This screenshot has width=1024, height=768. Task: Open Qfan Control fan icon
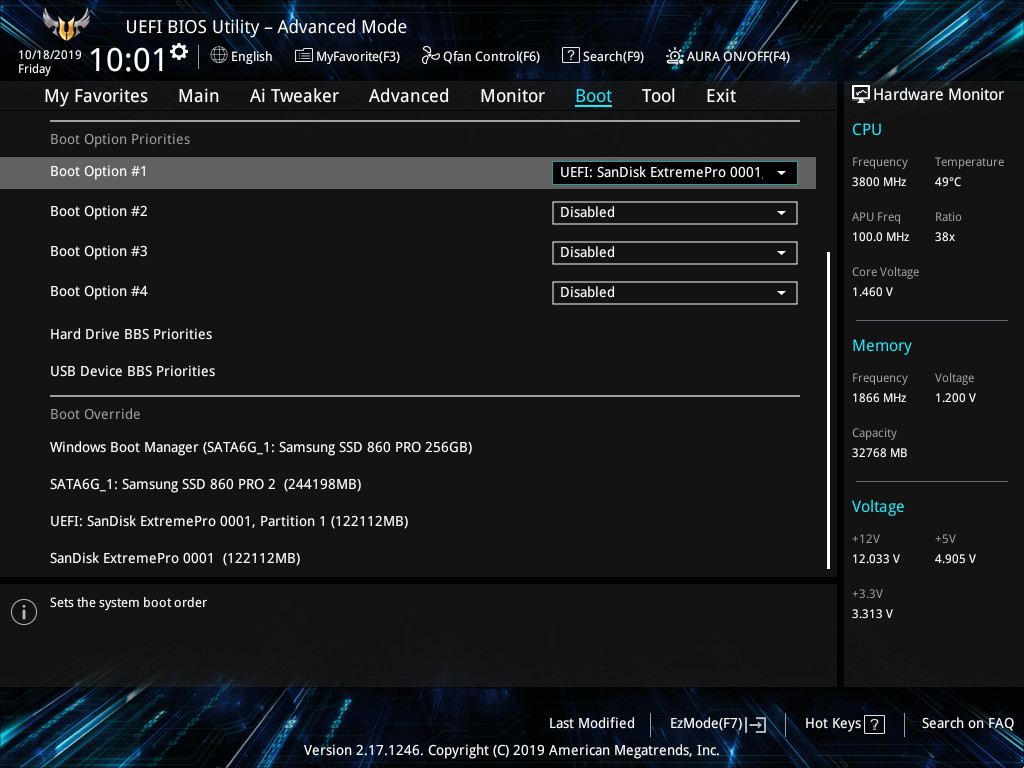430,56
